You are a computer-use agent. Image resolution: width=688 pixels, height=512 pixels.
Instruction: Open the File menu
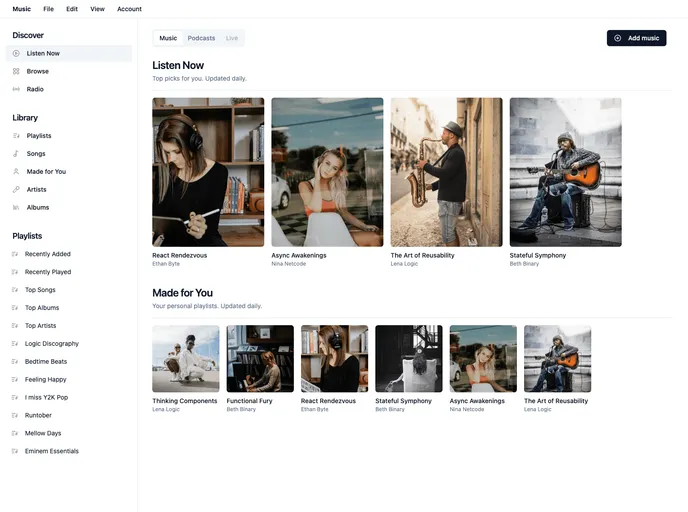pyautogui.click(x=48, y=9)
